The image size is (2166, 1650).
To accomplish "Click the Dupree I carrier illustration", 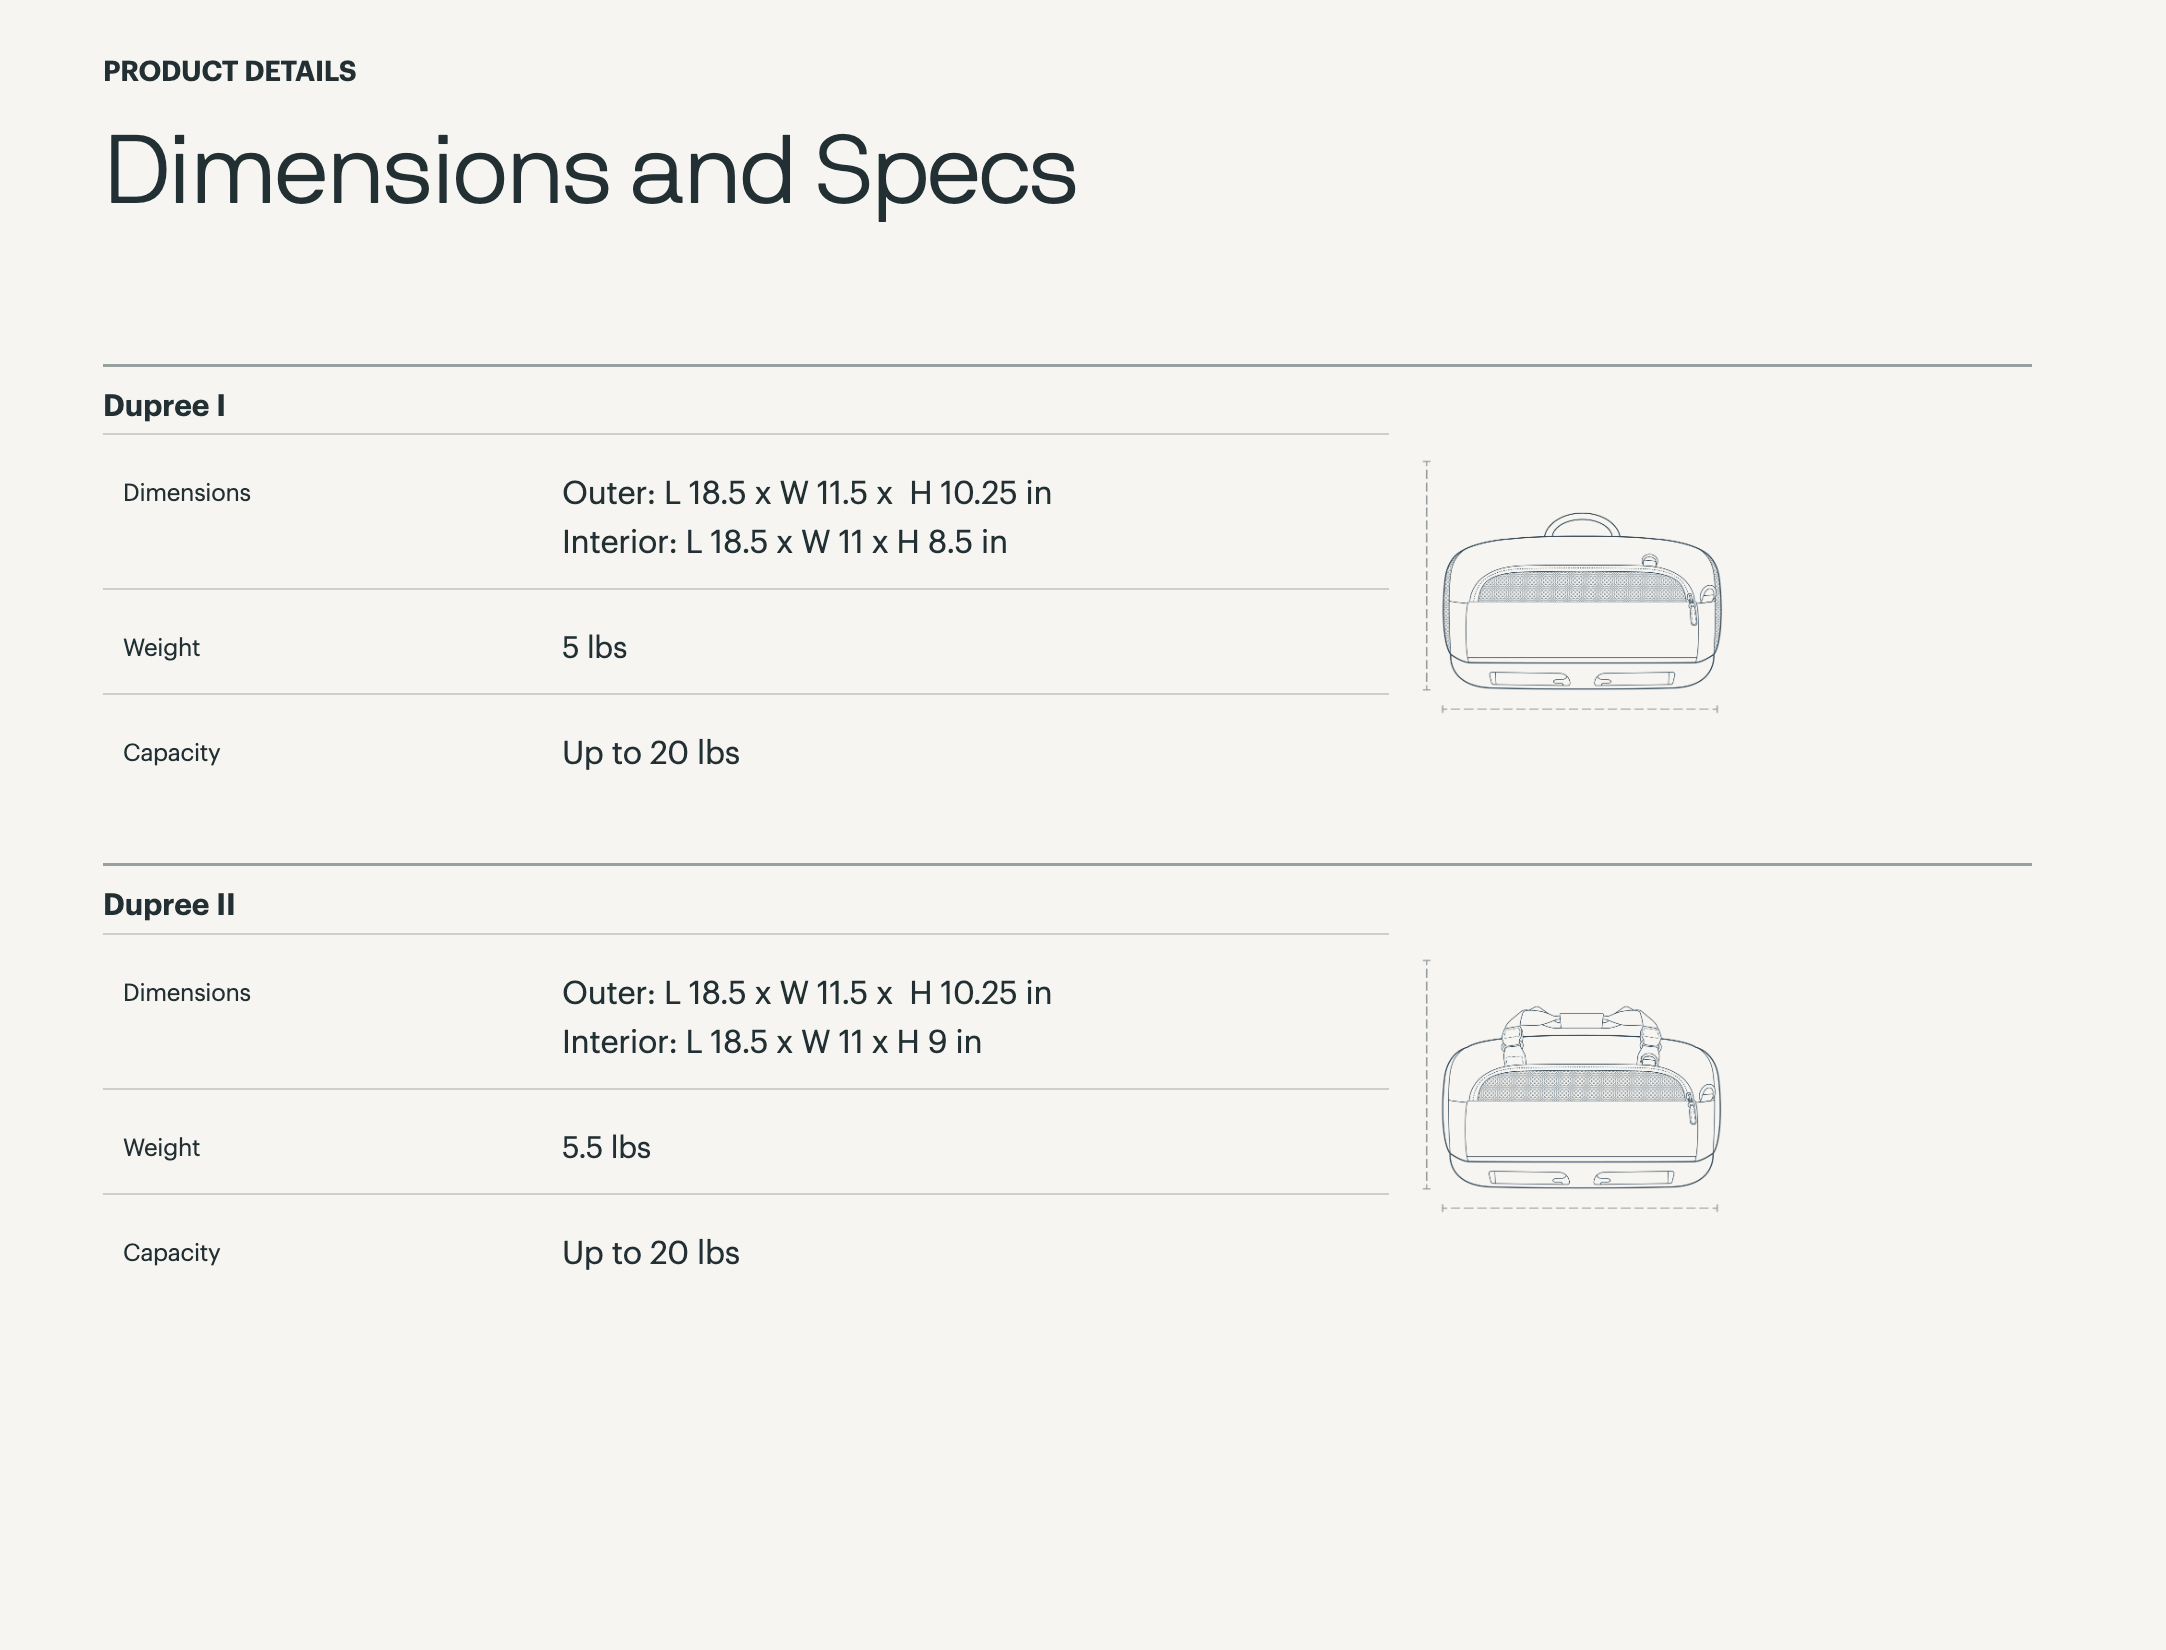I will pyautogui.click(x=1581, y=603).
